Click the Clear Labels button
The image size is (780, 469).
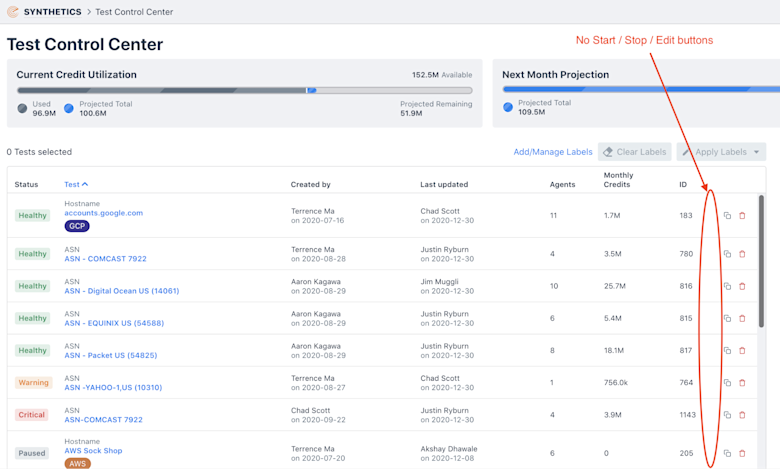point(635,152)
